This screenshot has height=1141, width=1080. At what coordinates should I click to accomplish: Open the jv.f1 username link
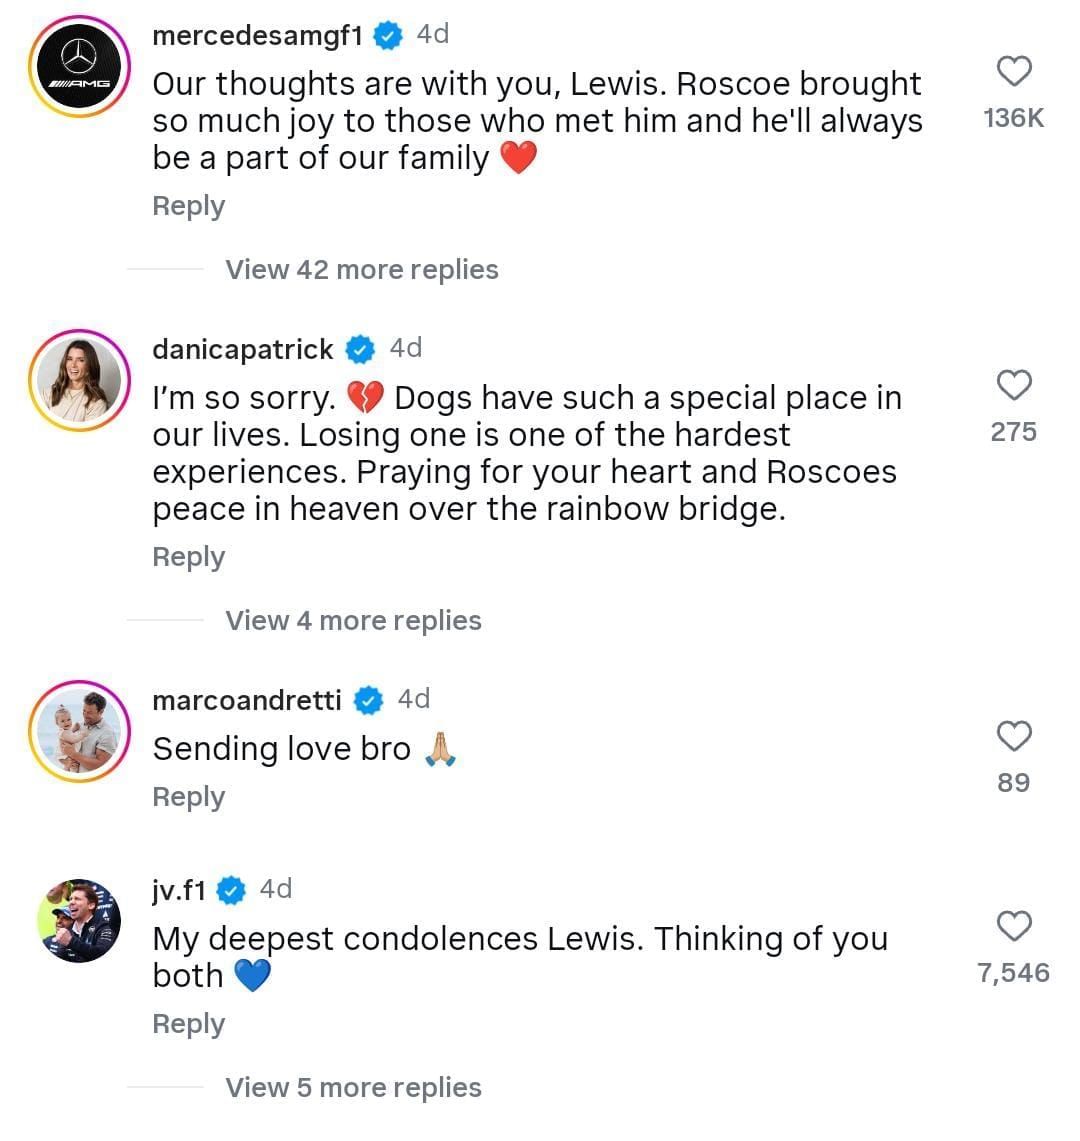tap(178, 890)
